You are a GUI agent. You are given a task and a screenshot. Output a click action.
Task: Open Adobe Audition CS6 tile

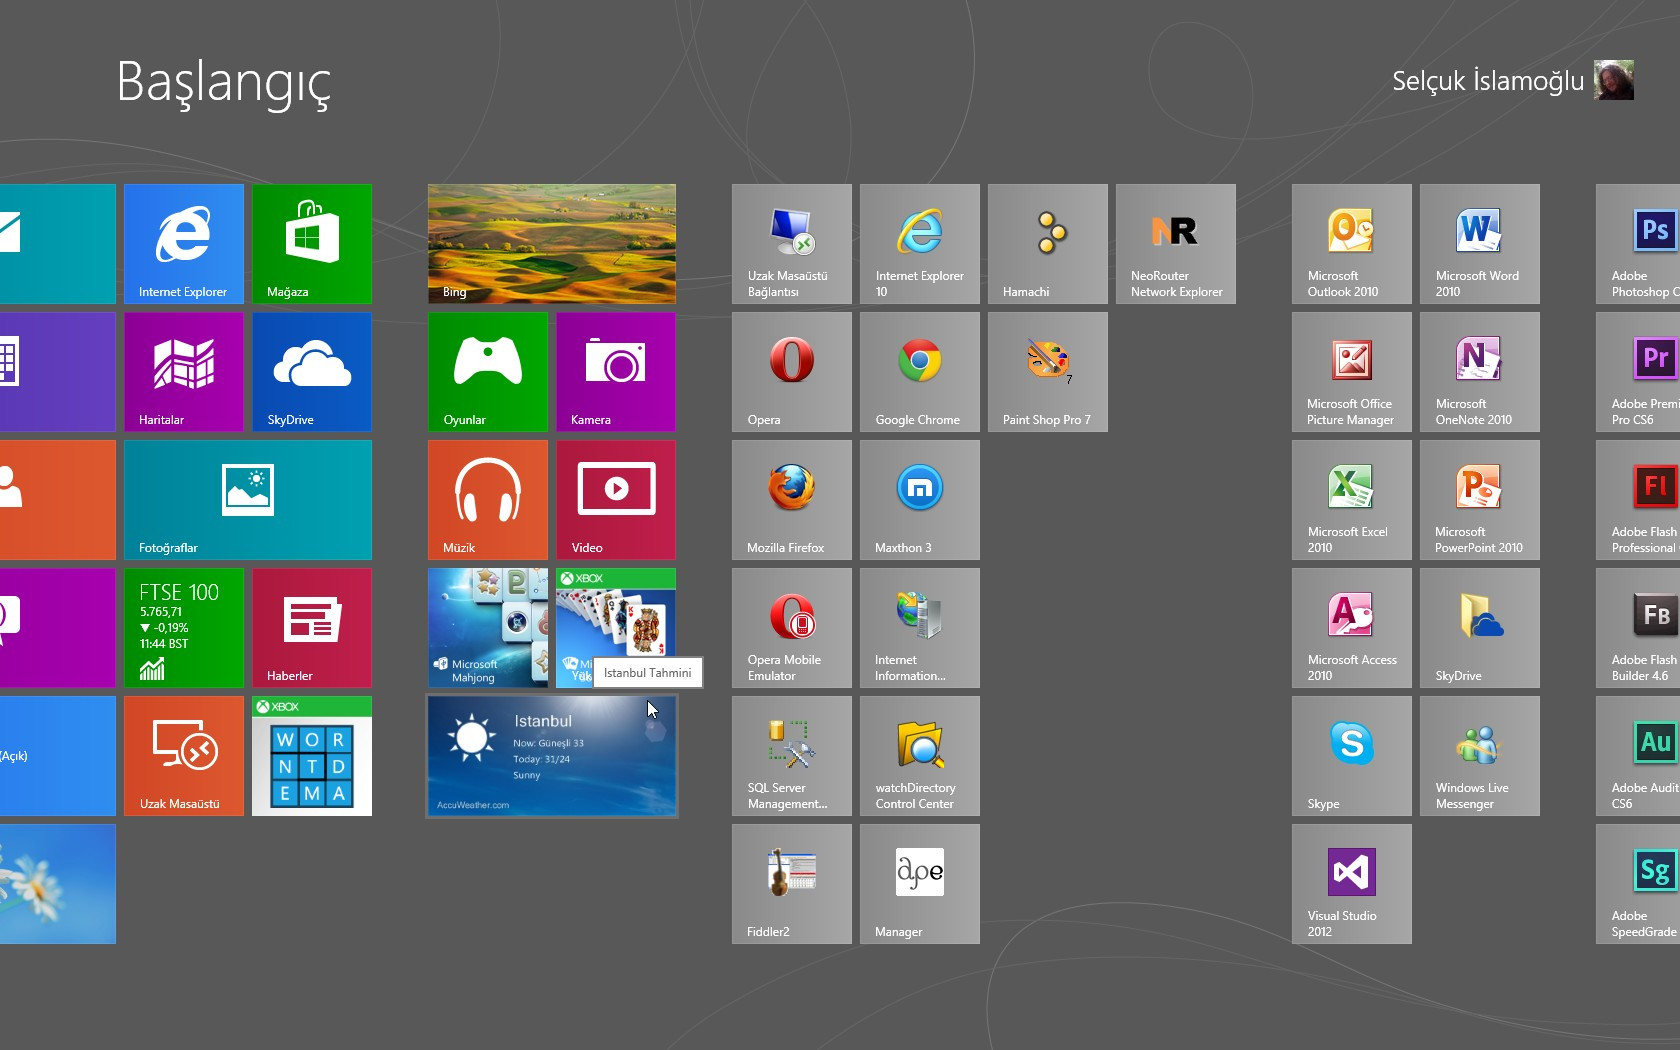1638,756
